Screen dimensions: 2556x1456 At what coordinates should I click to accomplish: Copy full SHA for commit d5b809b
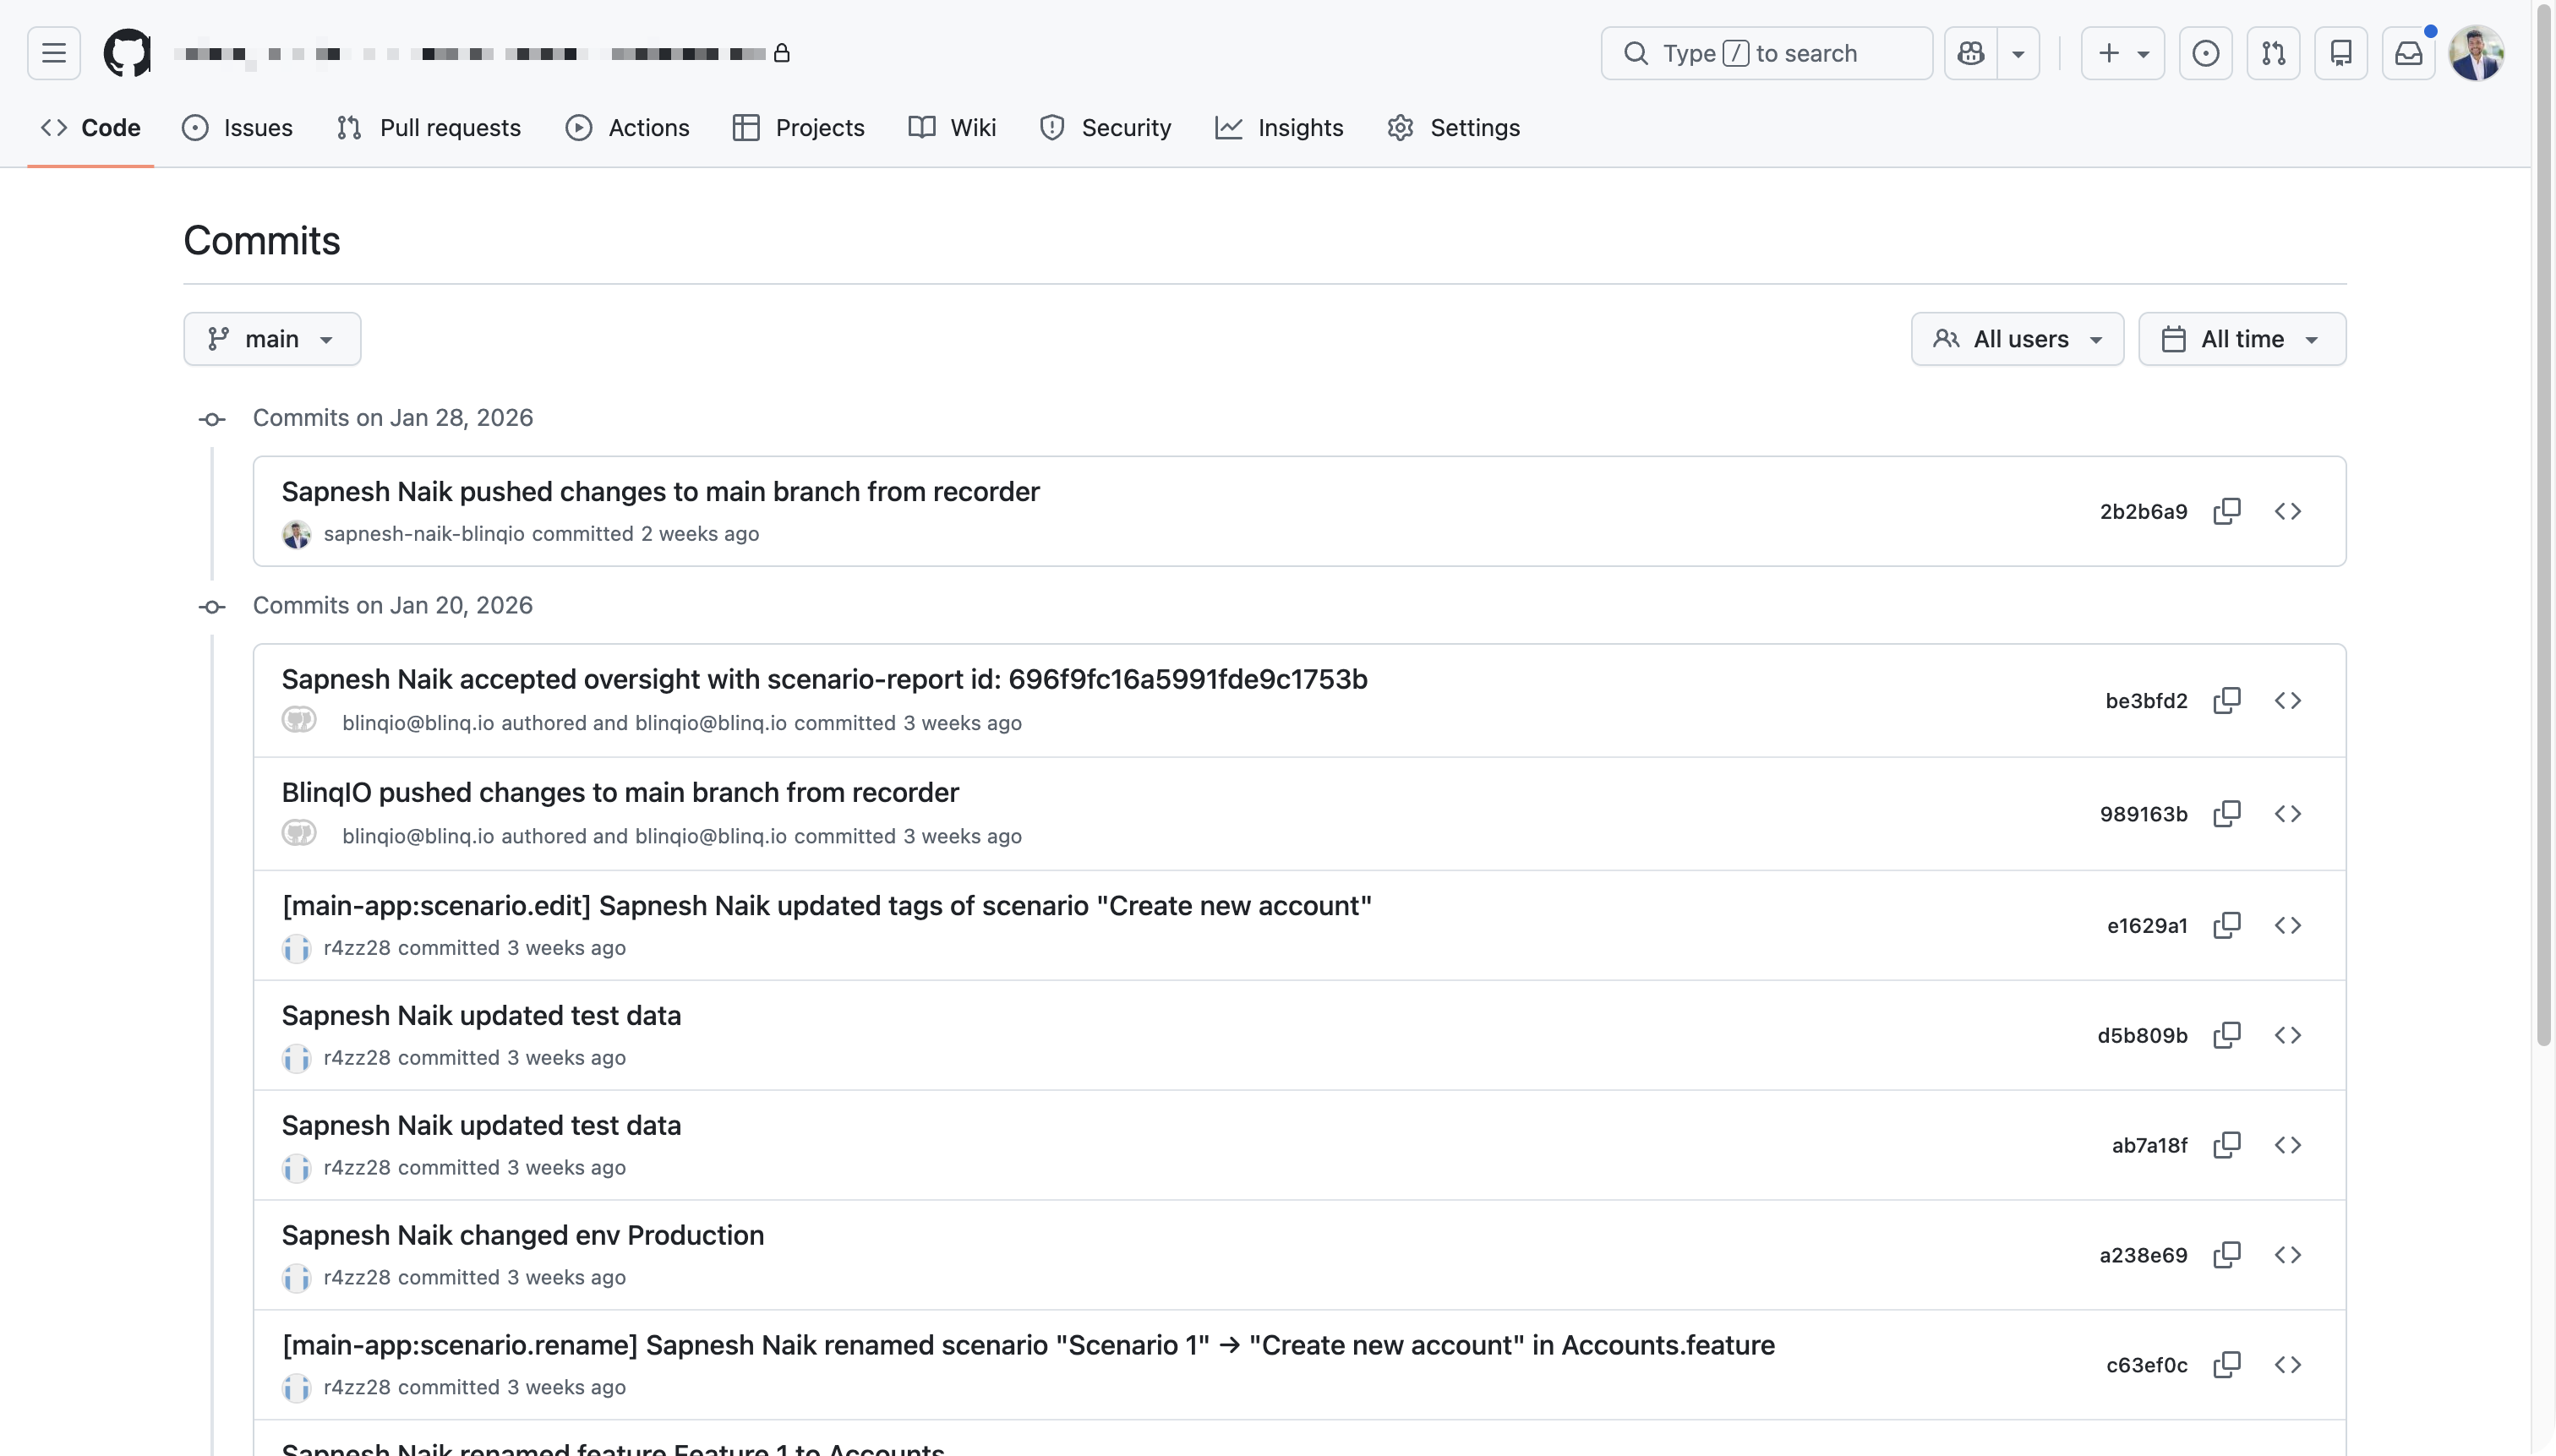coord(2227,1035)
